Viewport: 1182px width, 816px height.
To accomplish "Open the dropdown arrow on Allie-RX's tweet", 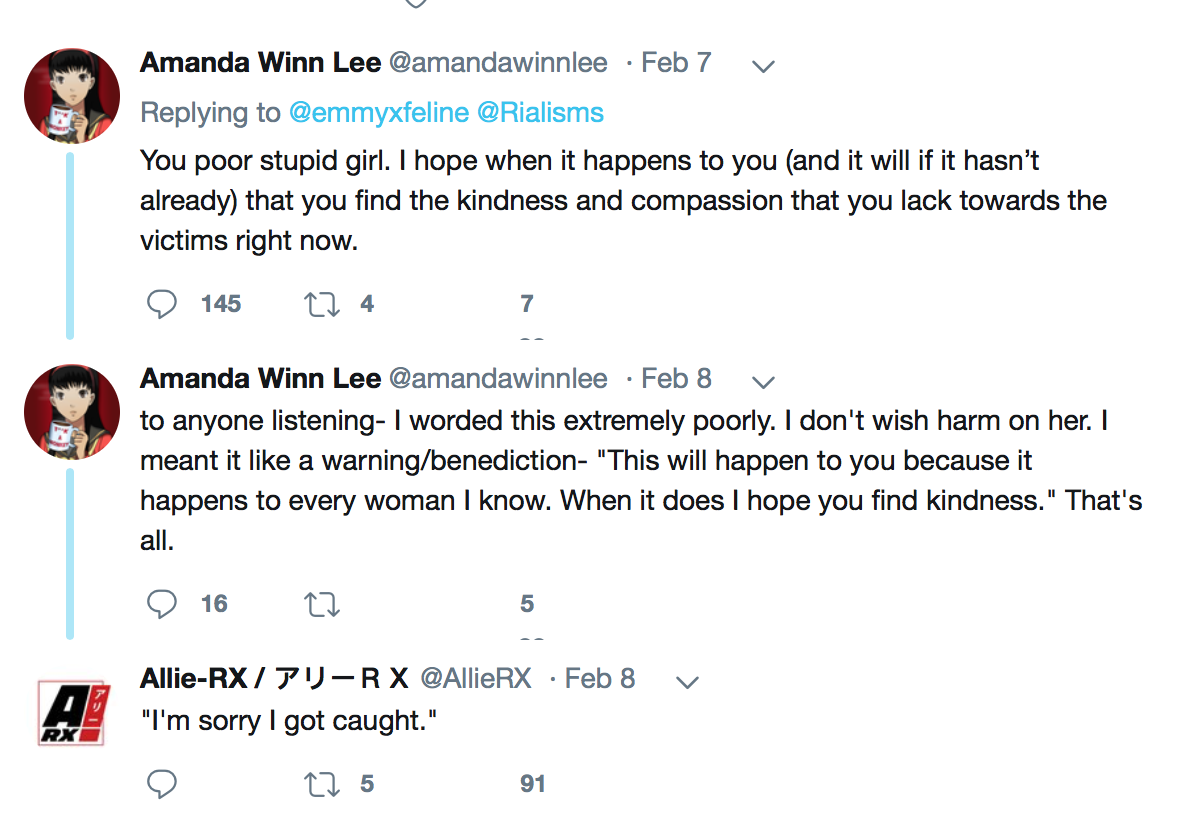I will pyautogui.click(x=687, y=682).
